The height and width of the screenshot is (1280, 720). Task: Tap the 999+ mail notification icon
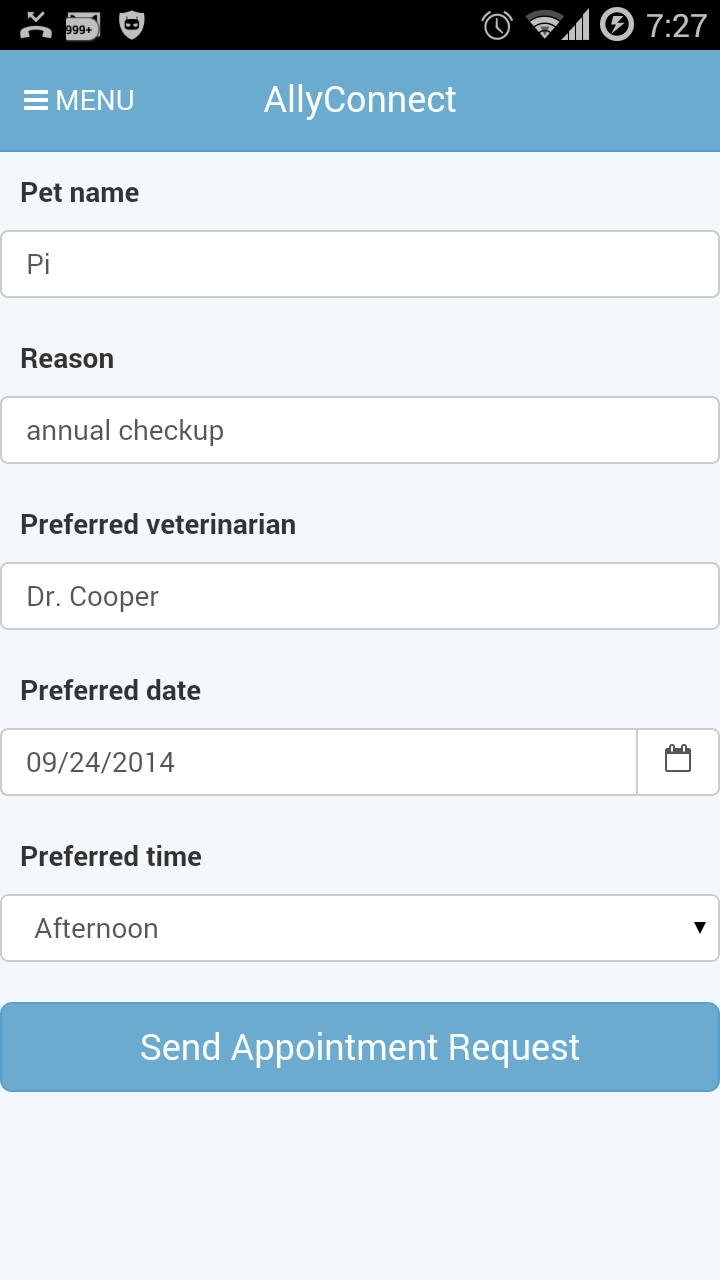coord(83,25)
